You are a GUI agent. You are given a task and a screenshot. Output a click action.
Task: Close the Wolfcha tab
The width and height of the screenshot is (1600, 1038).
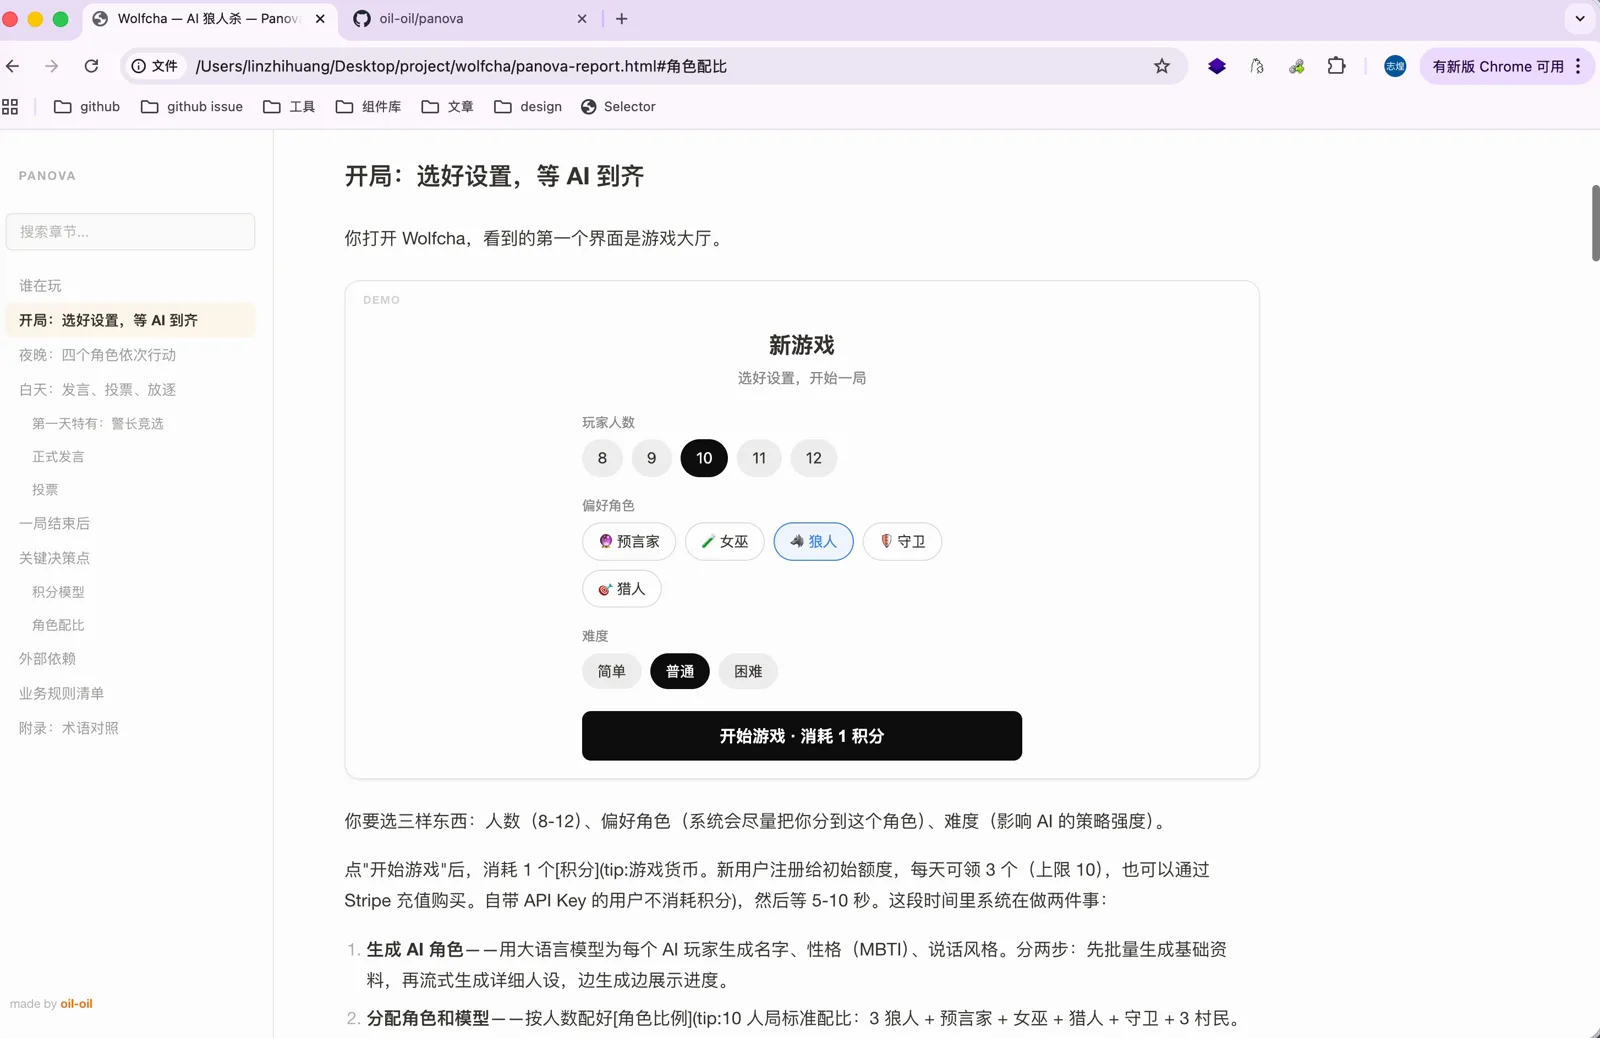[320, 19]
